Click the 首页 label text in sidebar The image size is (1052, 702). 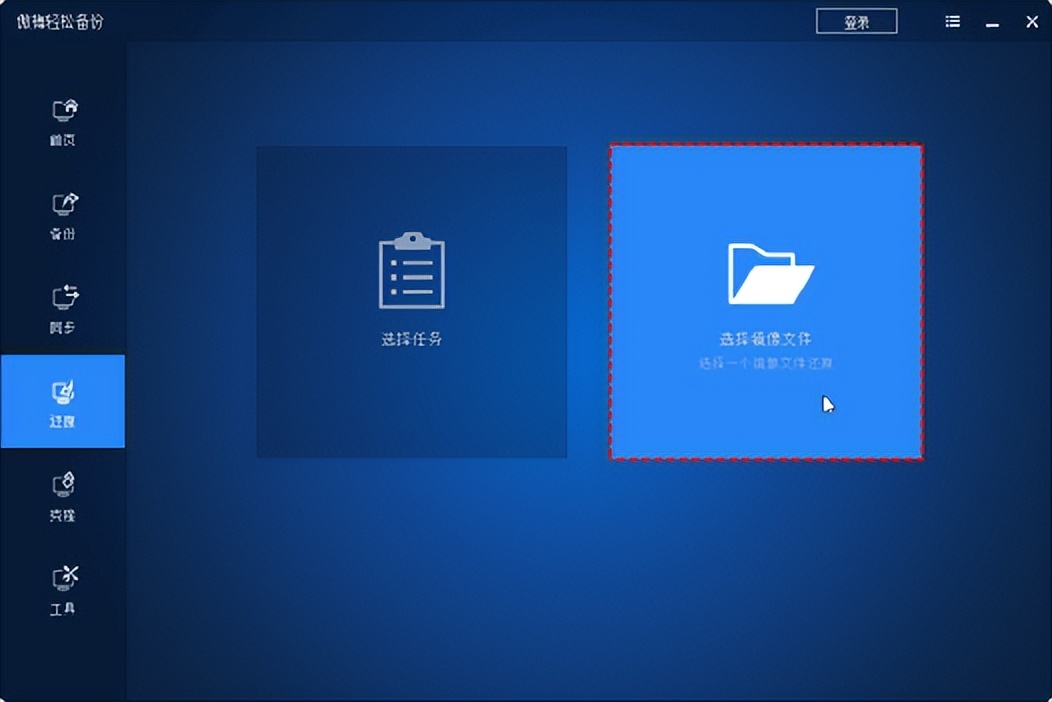[x=62, y=140]
